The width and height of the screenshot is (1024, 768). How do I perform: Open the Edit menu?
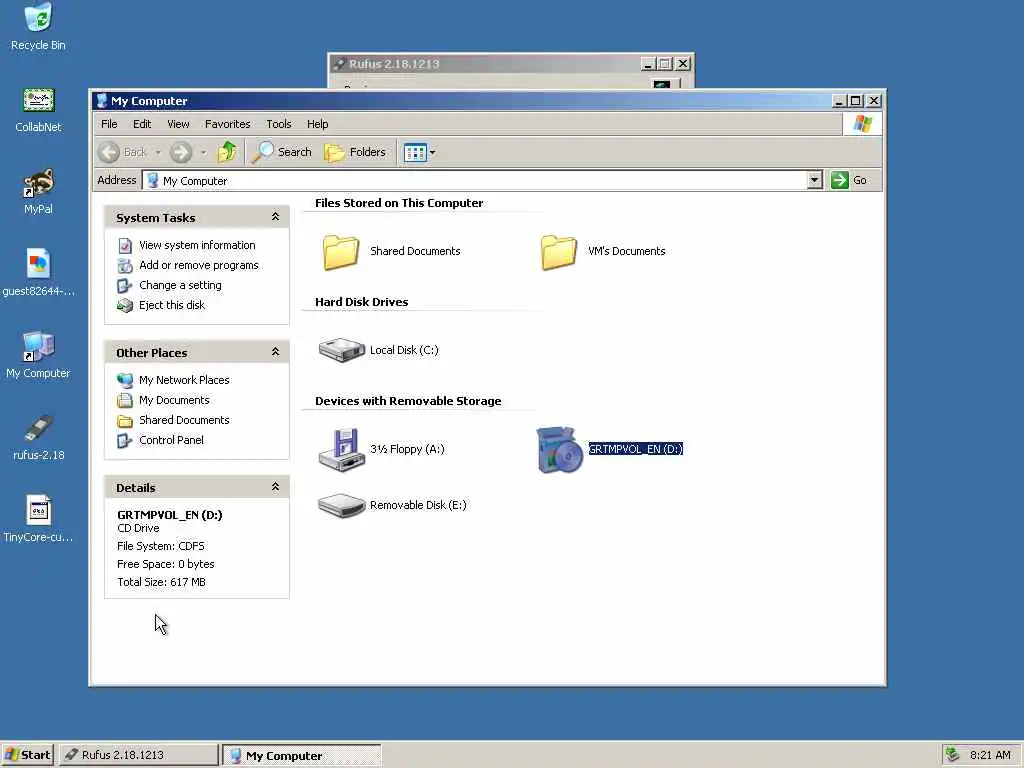tap(142, 124)
